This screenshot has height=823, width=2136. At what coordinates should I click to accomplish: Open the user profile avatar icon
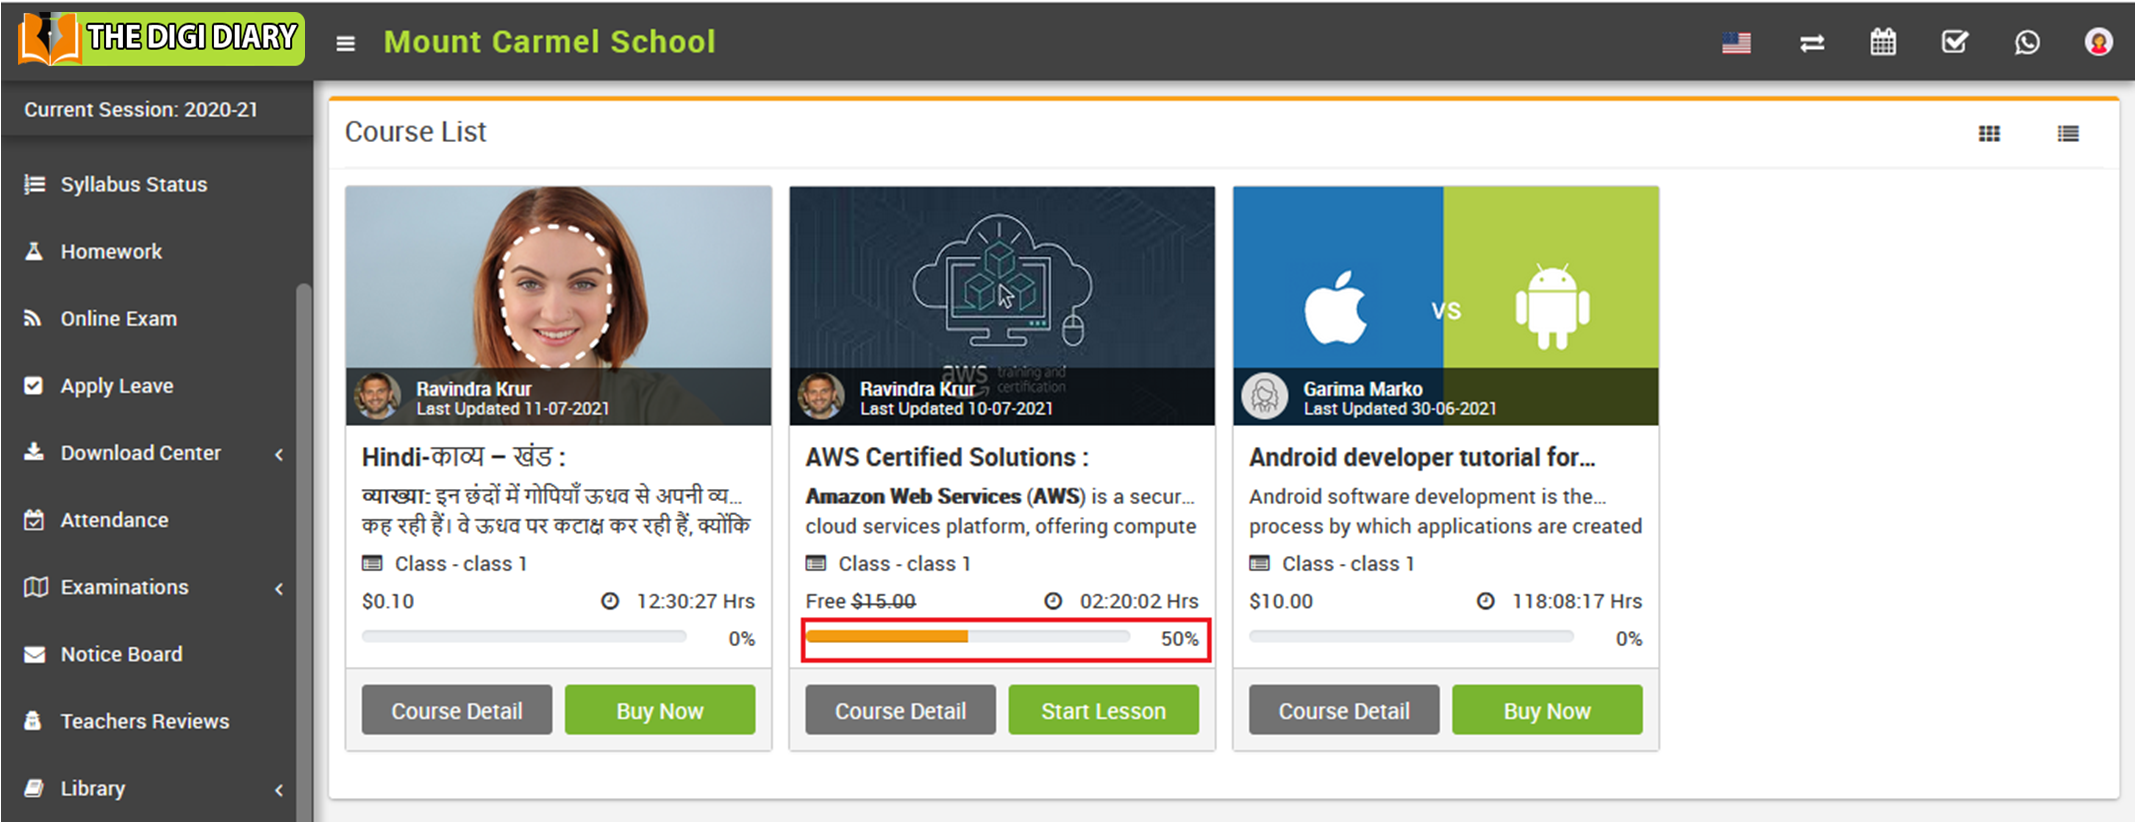pos(2098,42)
